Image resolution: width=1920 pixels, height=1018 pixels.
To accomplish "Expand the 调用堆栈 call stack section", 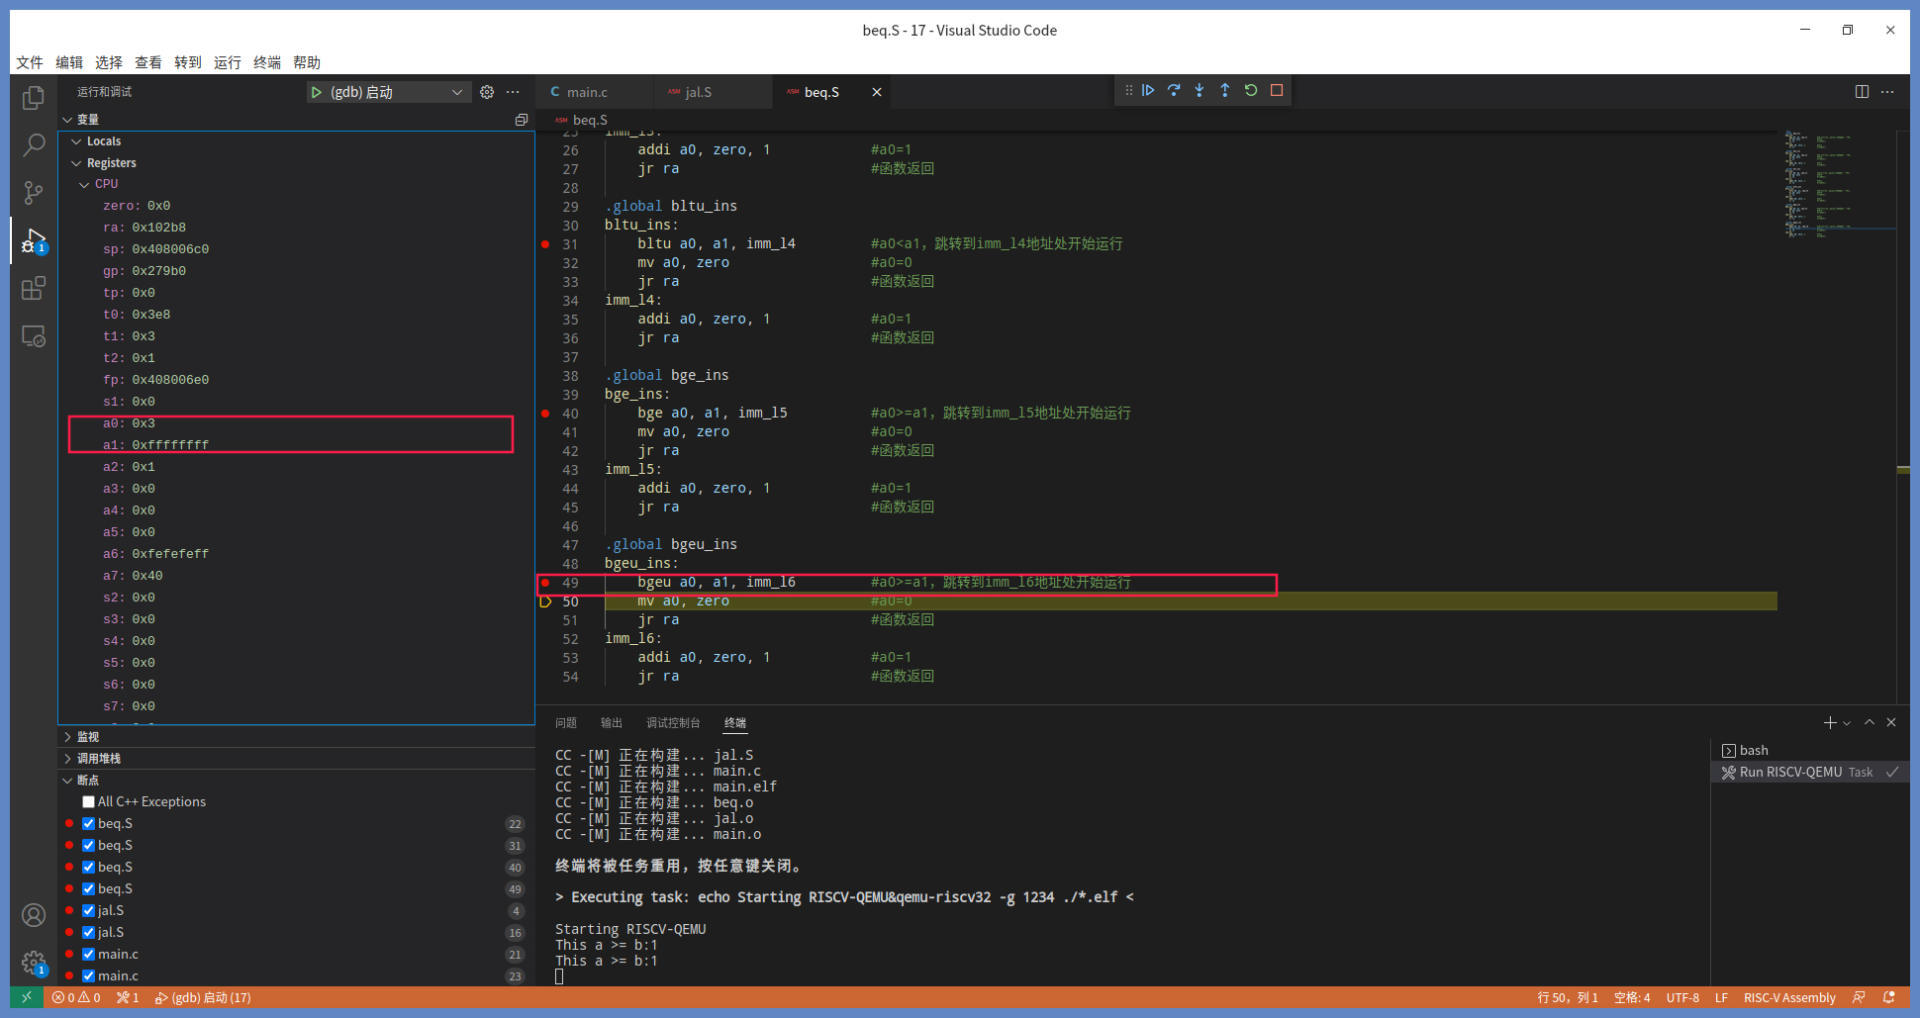I will pyautogui.click(x=98, y=759).
